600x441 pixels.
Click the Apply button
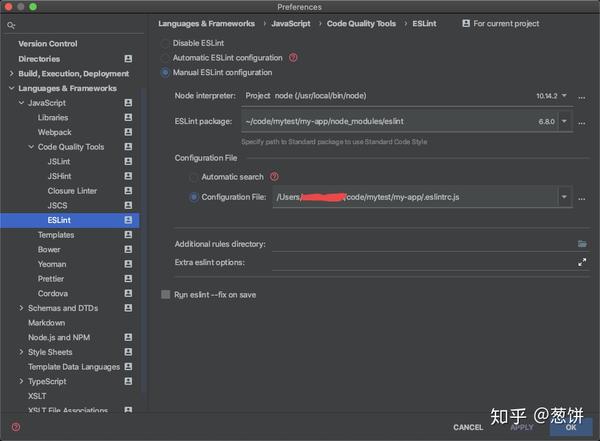[x=522, y=427]
